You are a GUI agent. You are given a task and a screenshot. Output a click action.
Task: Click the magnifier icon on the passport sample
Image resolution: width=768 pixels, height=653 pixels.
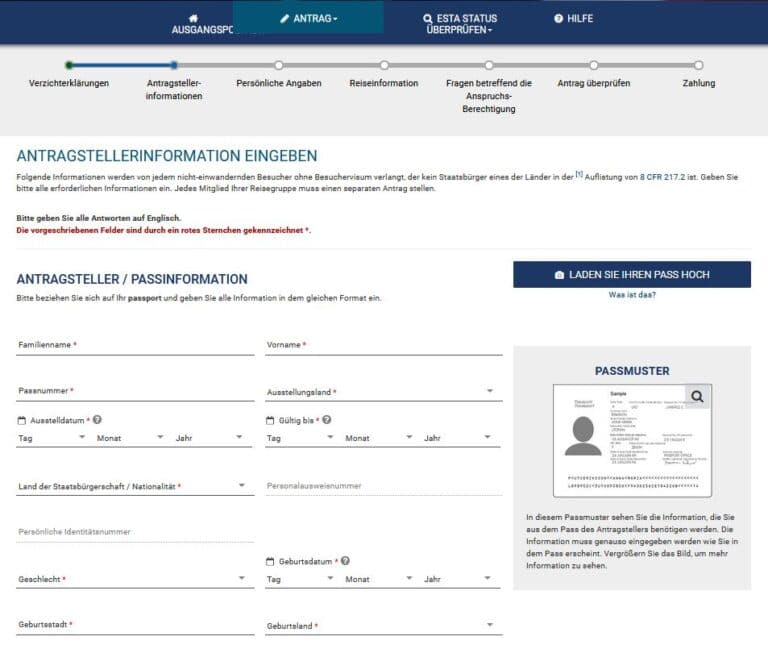(x=697, y=396)
